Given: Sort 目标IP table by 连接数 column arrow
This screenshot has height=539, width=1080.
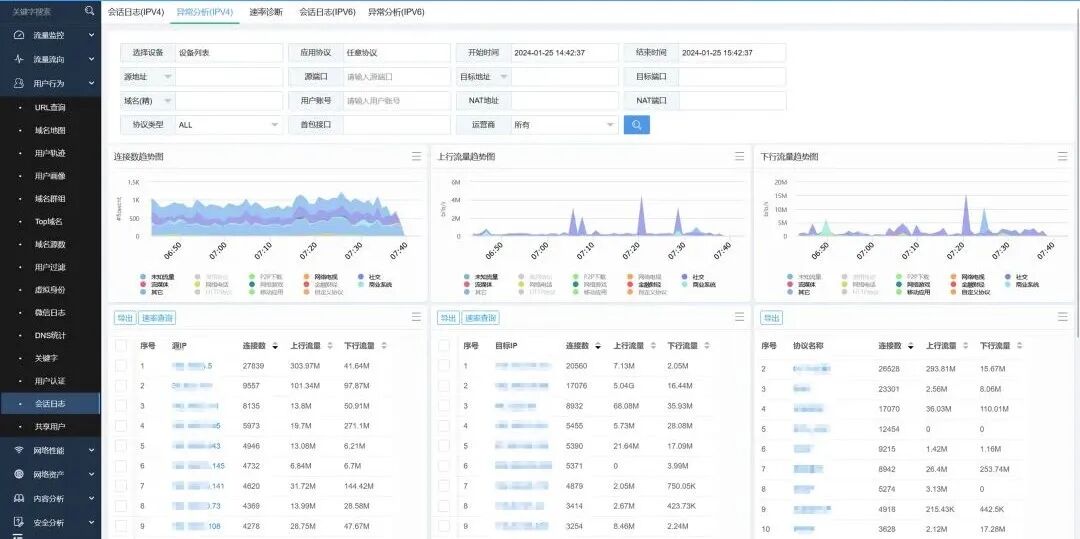Looking at the screenshot, I should [599, 346].
